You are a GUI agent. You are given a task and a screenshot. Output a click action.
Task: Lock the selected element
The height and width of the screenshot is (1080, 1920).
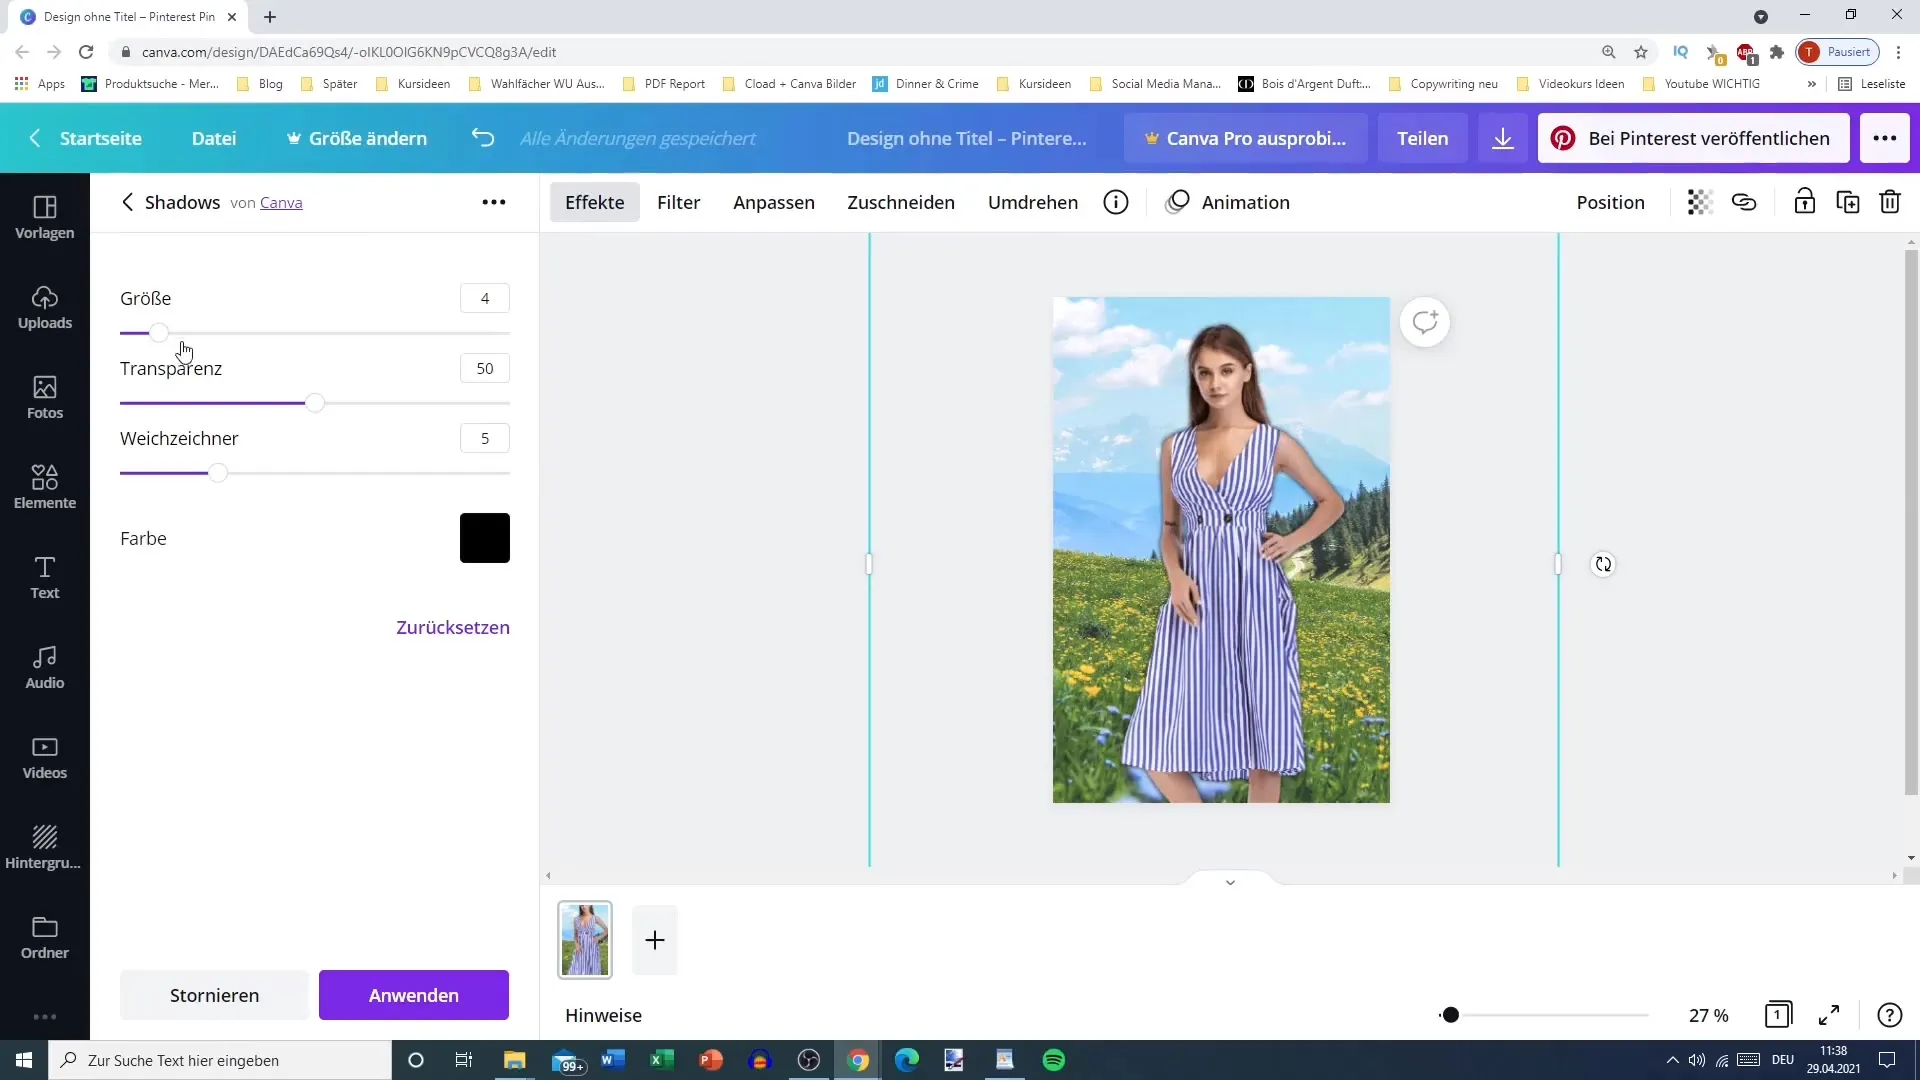pyautogui.click(x=1805, y=202)
